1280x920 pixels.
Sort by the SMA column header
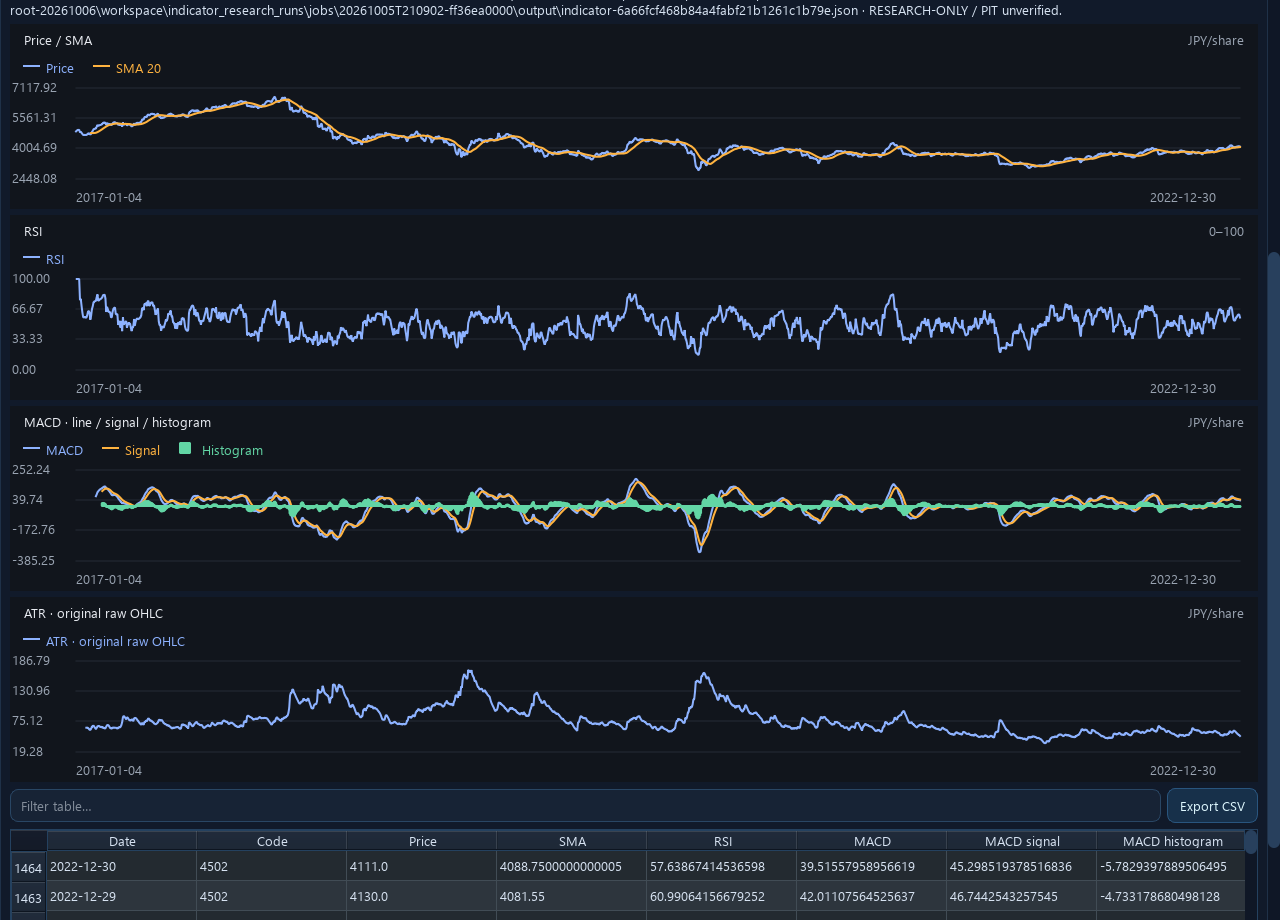pos(572,841)
